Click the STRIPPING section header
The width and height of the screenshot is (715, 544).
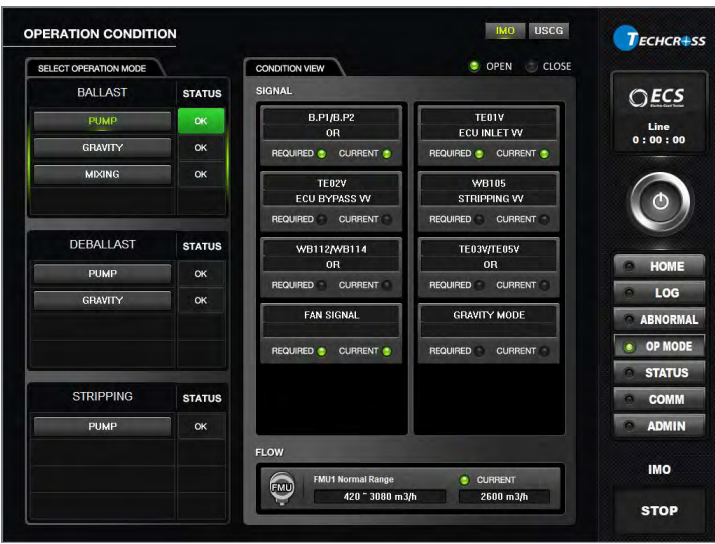pyautogui.click(x=102, y=396)
